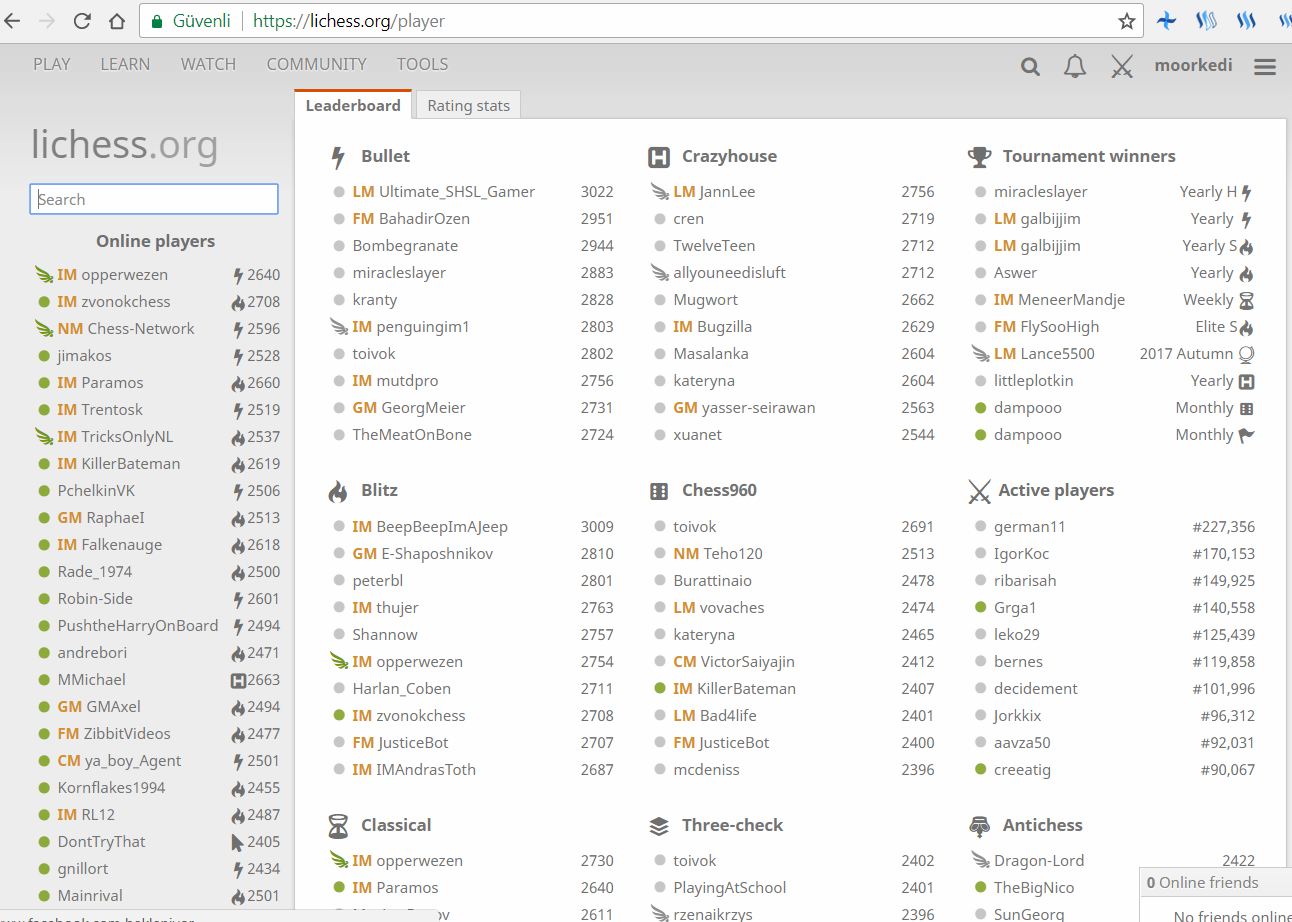Go back using the browser back arrow
Screen dimensions: 1292x922
(13, 21)
